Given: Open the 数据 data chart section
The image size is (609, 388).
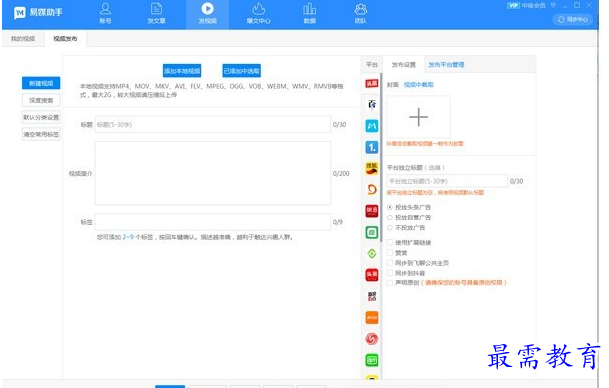Looking at the screenshot, I should click(x=310, y=13).
